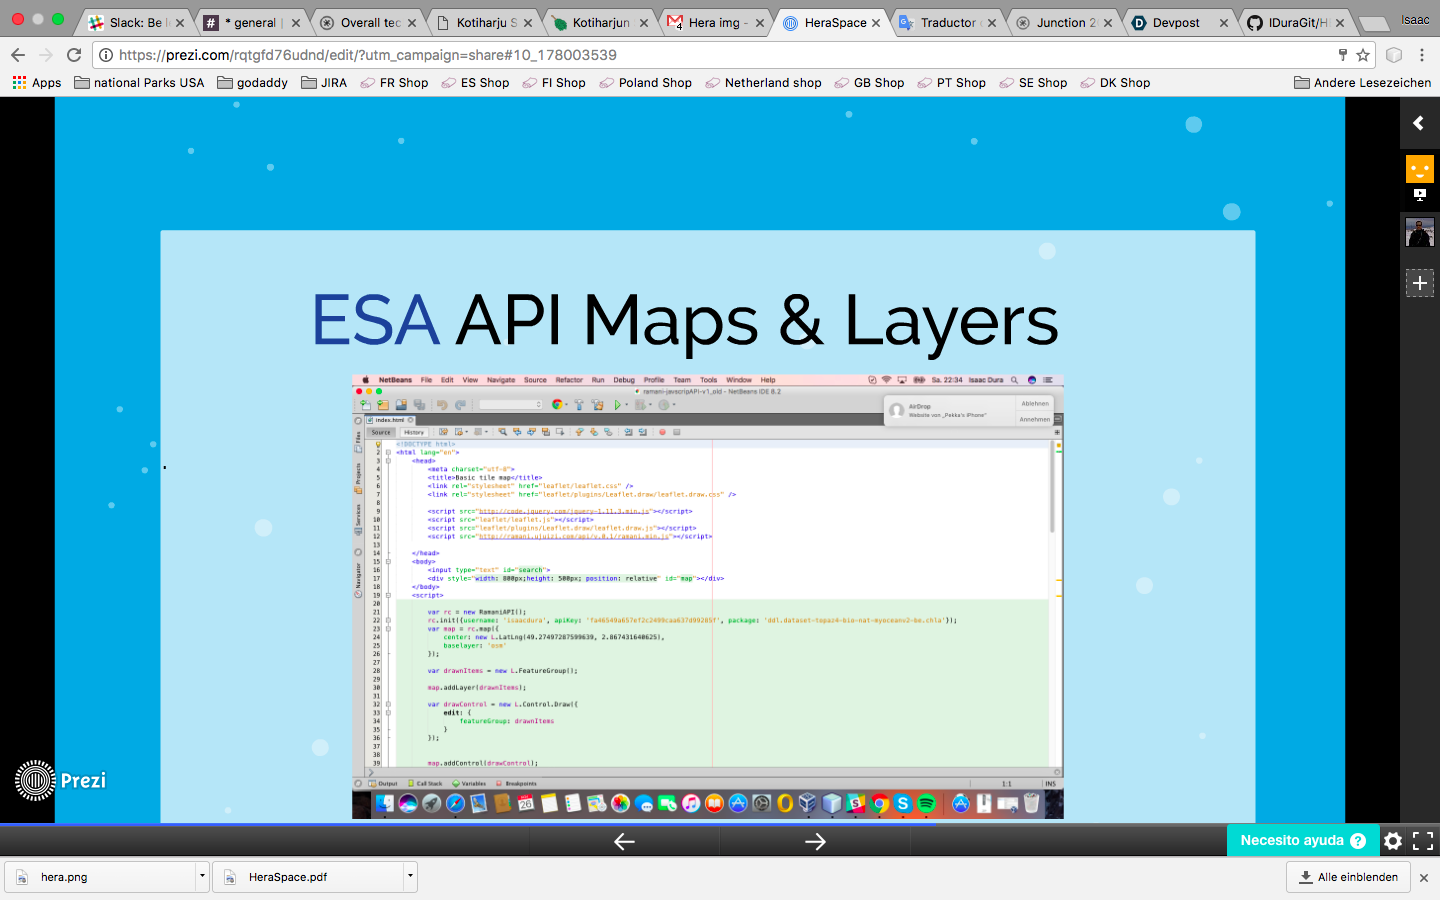Screen dimensions: 1440x900
Task: Click the Isaac profile button
Action: click(x=1415, y=20)
